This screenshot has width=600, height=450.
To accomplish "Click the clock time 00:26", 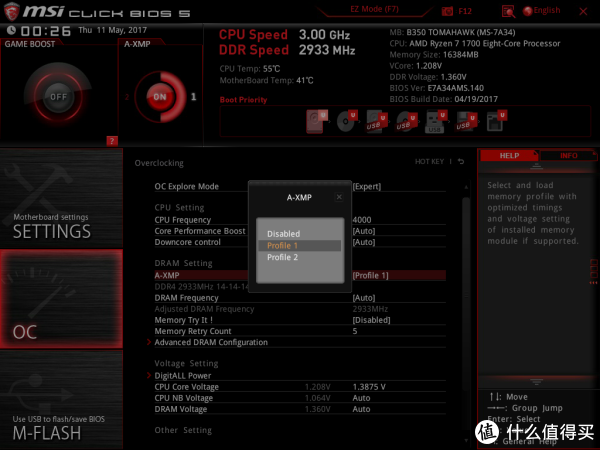I will (46, 31).
